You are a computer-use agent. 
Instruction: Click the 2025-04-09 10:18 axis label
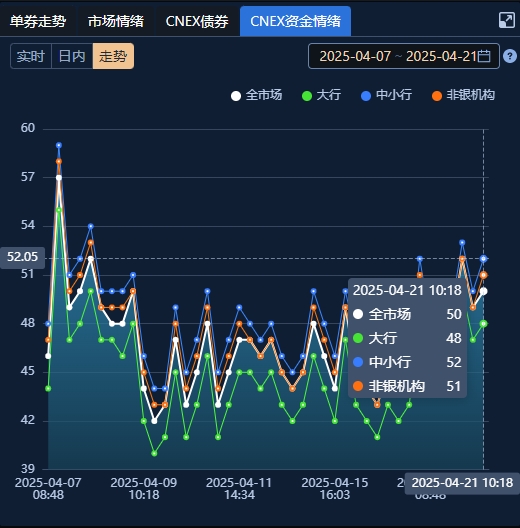(x=144, y=489)
